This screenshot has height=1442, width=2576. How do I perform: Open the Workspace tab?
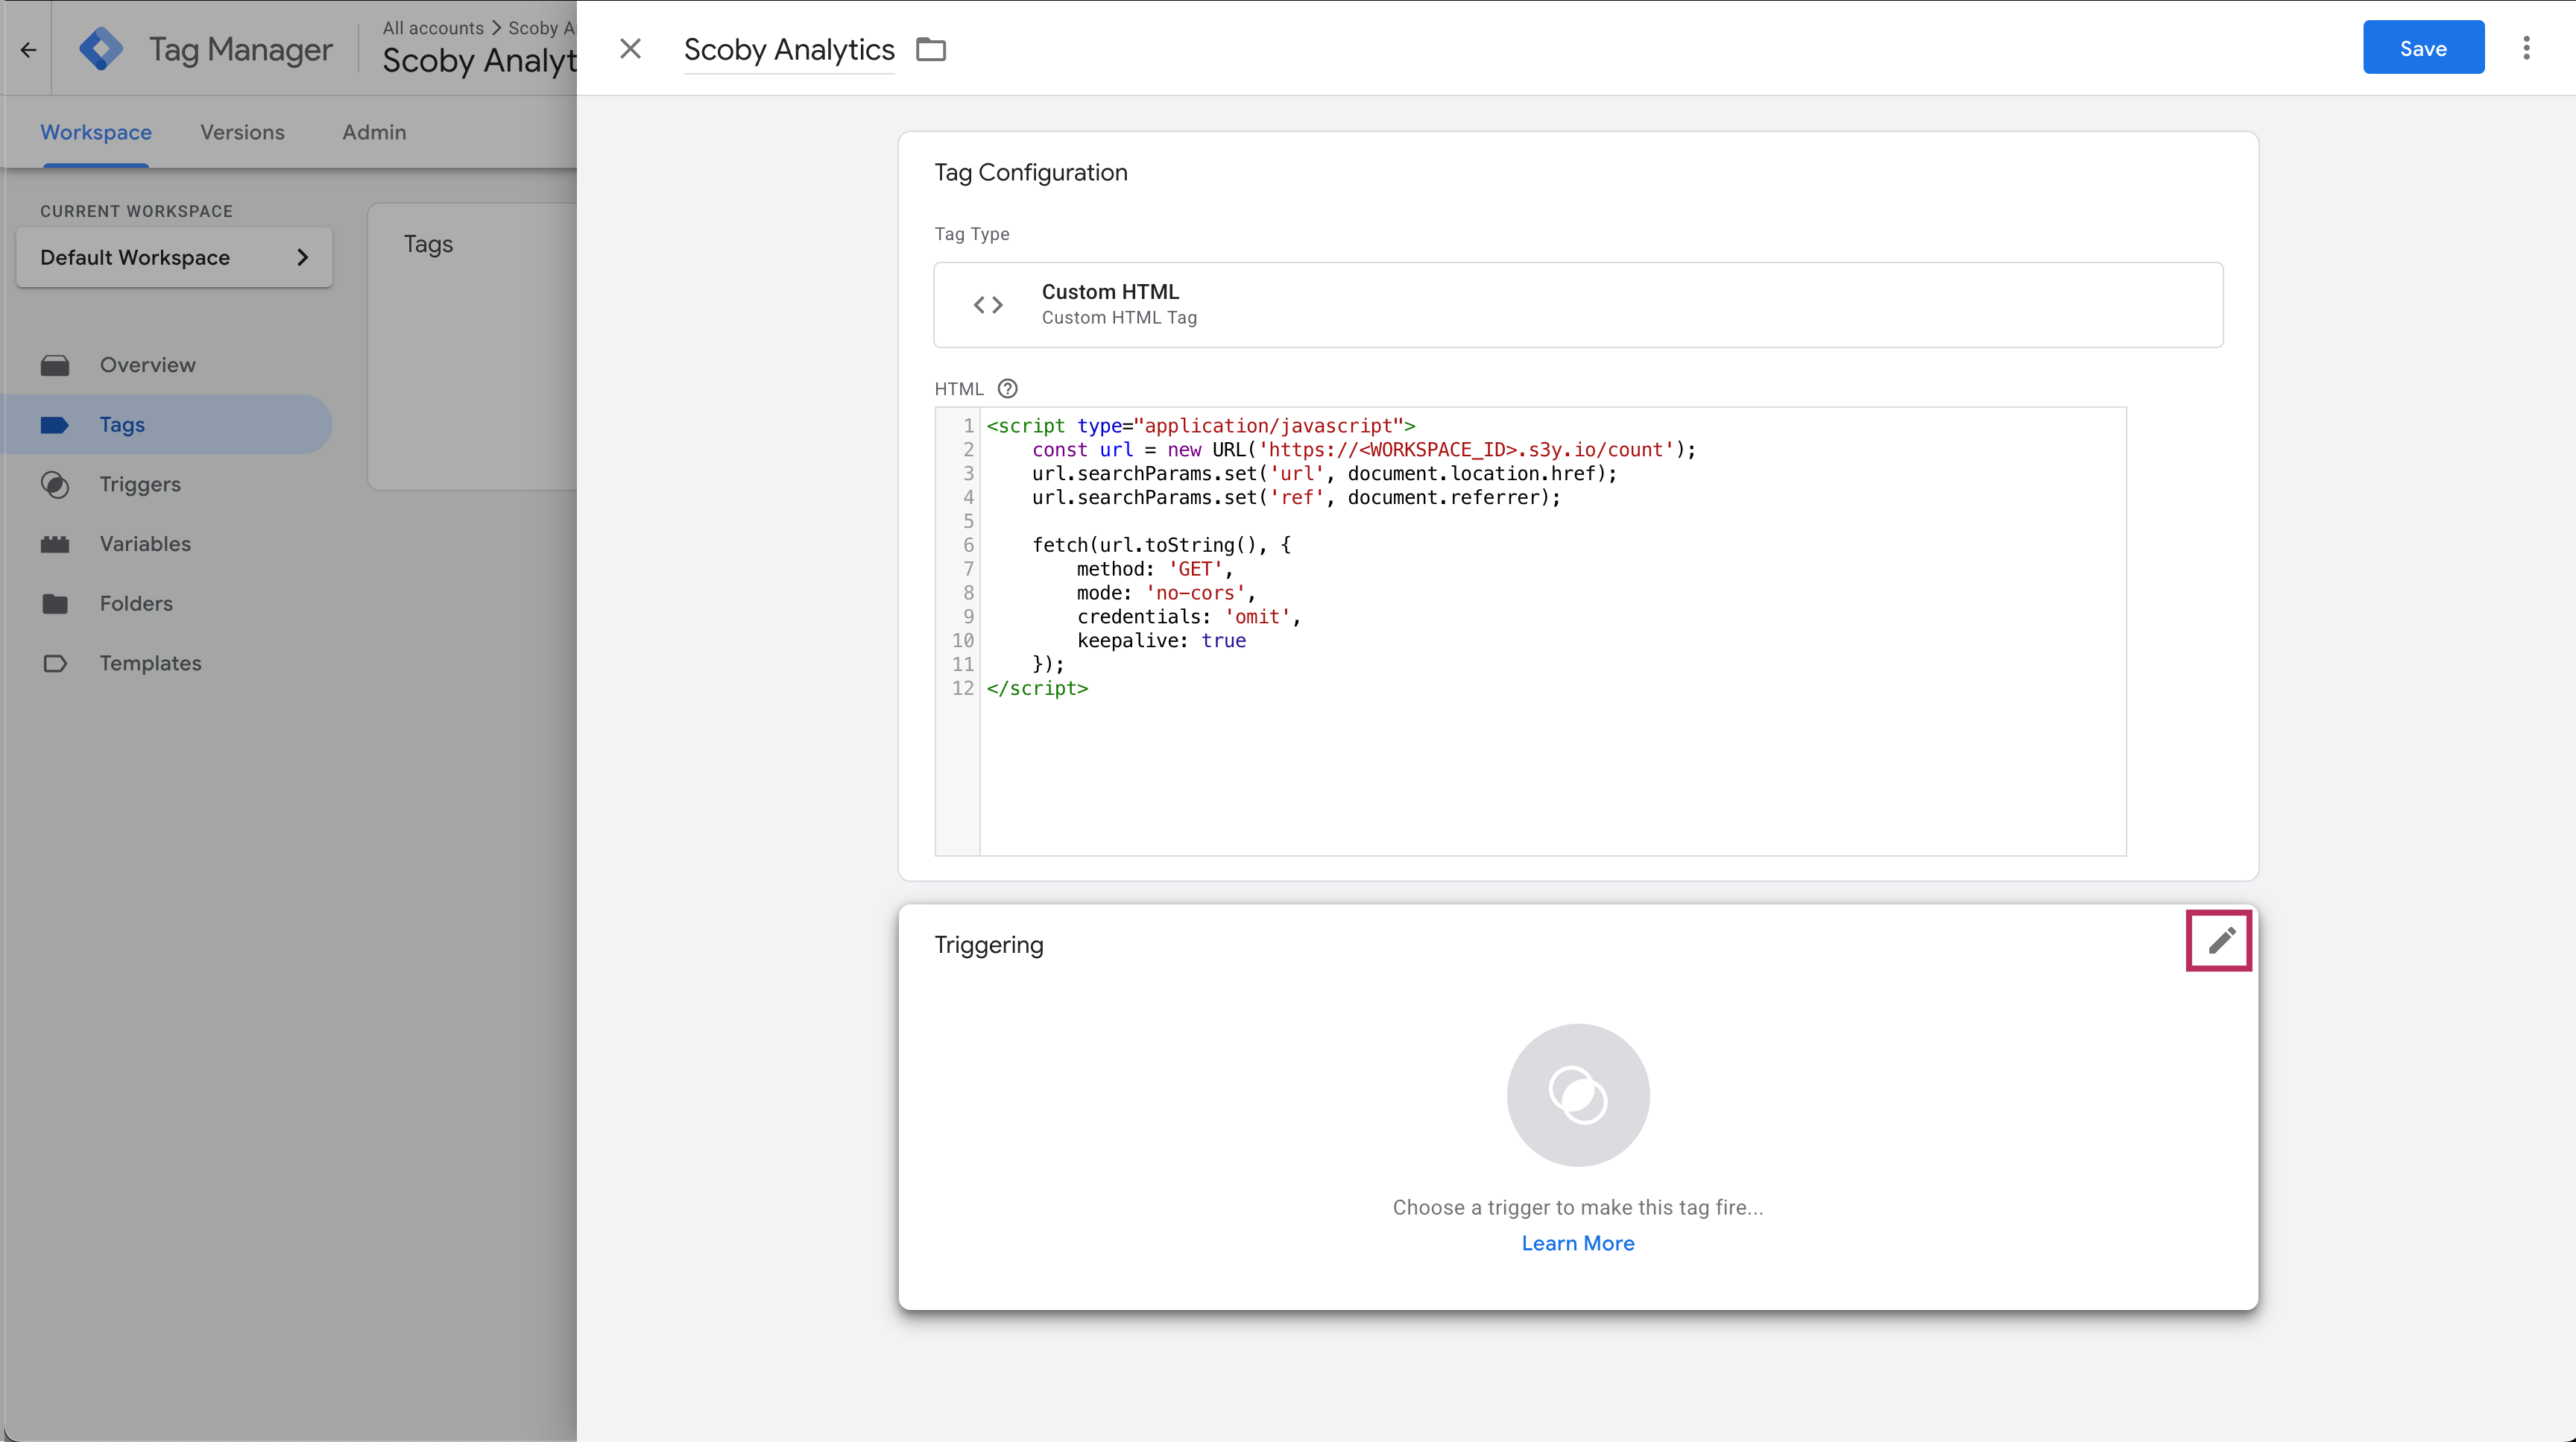(x=96, y=132)
